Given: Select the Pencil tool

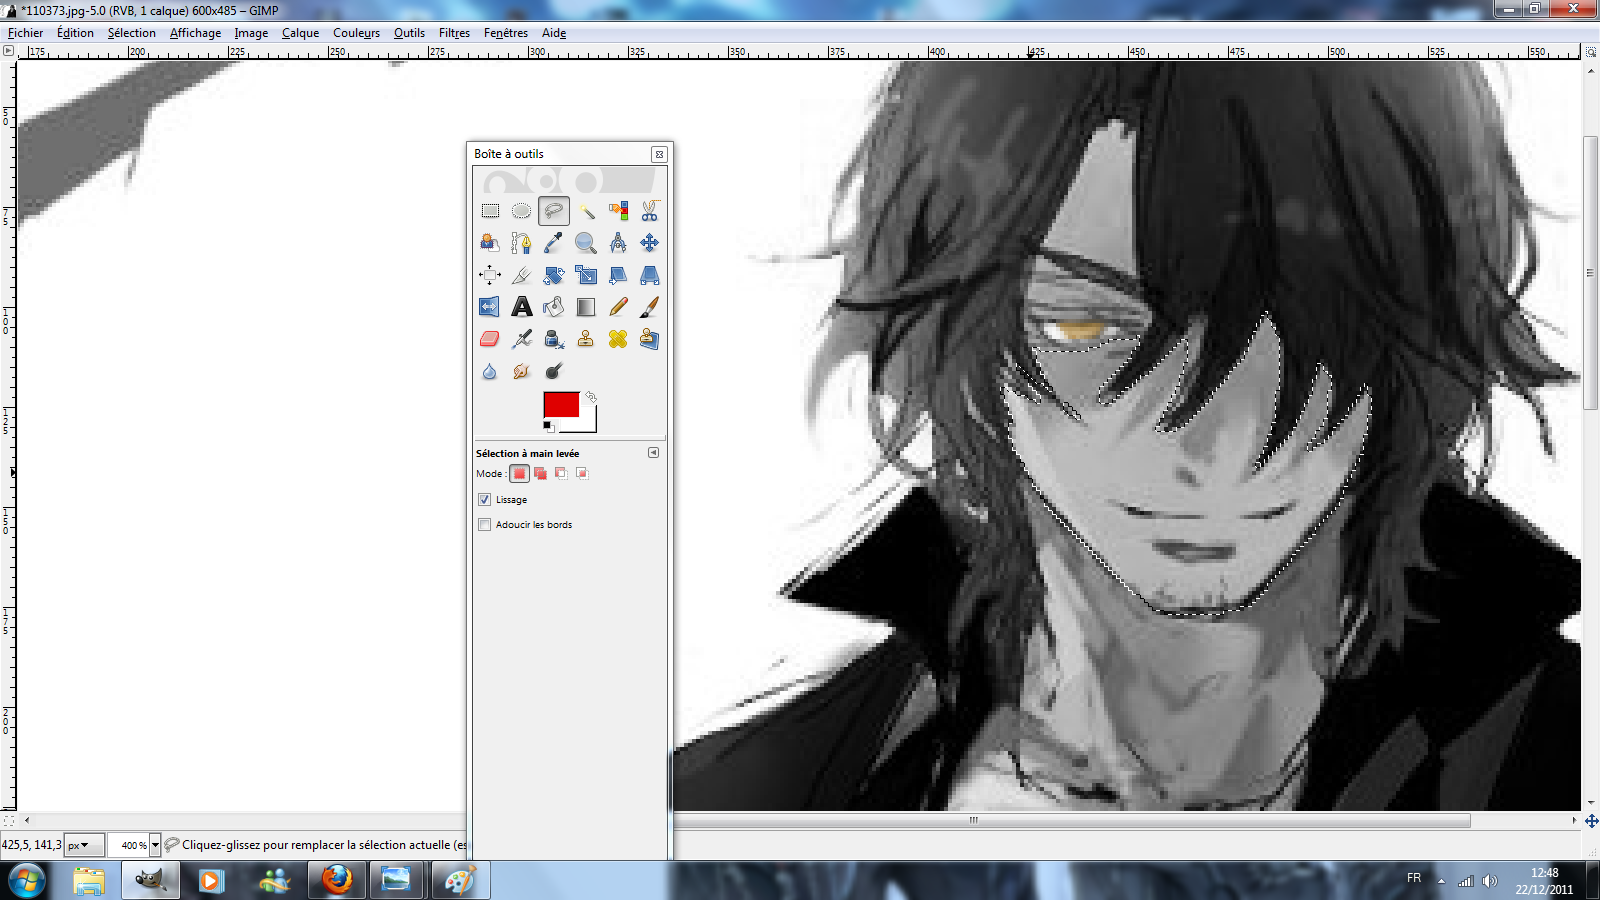Looking at the screenshot, I should (618, 307).
